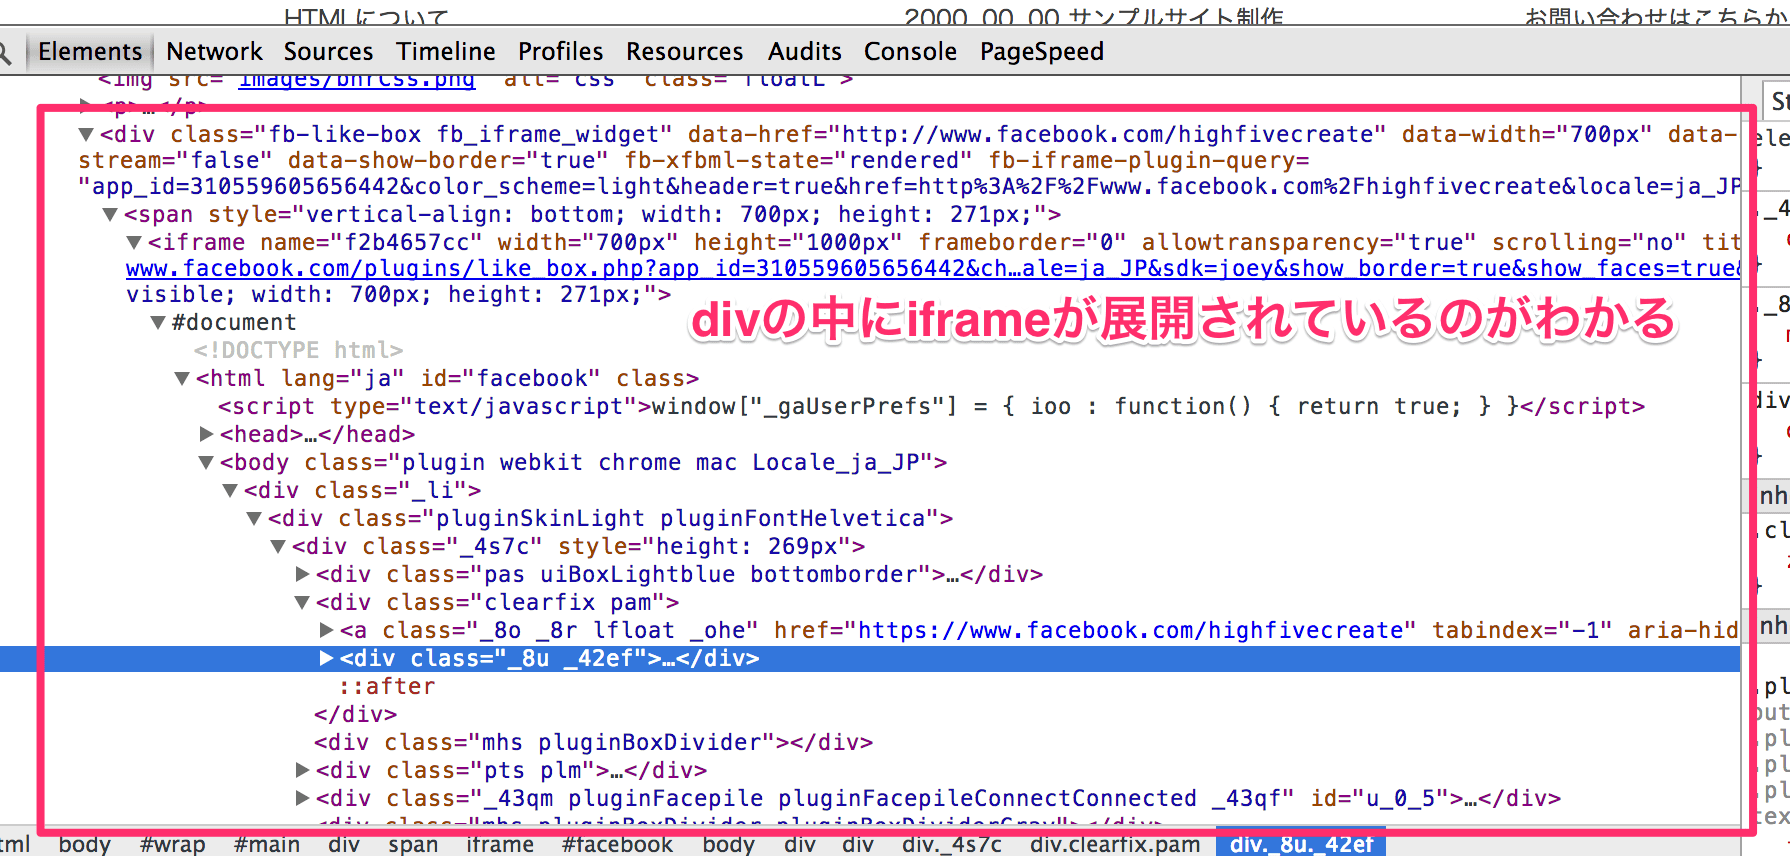Image resolution: width=1790 pixels, height=856 pixels.
Task: Click anchor href 'https://www.facebook.com/highfivecreate'
Action: click(x=1131, y=630)
